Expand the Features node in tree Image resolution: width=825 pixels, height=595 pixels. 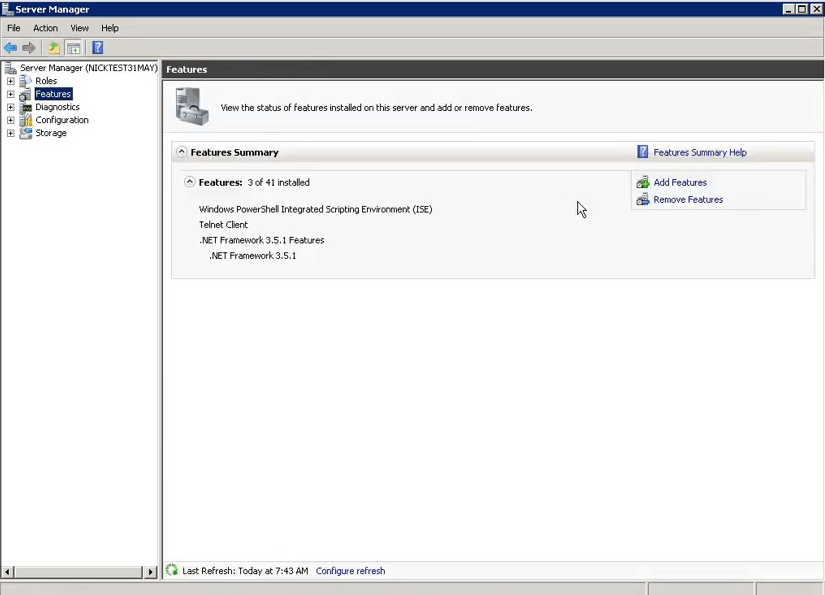coord(11,94)
